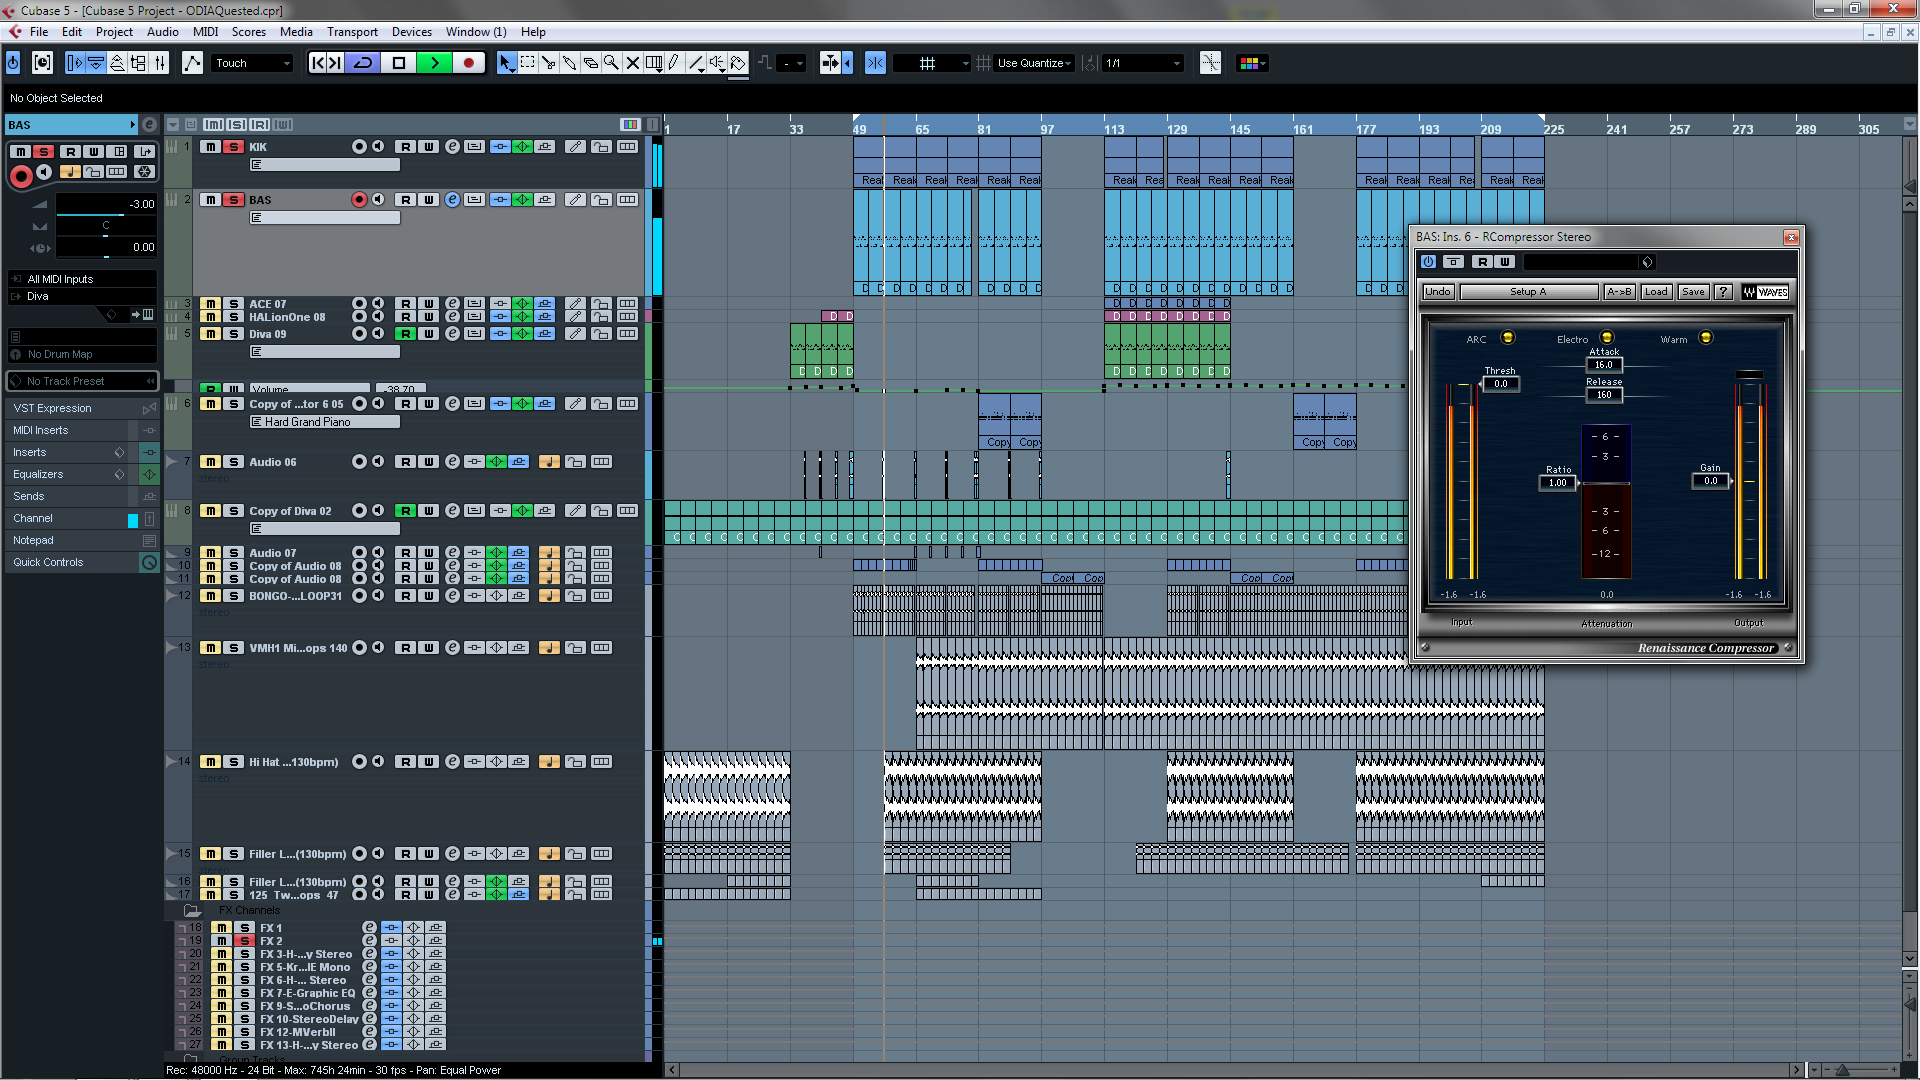The height and width of the screenshot is (1080, 1920).
Task: Open the Mixer from toolbar
Action: pos(160,63)
